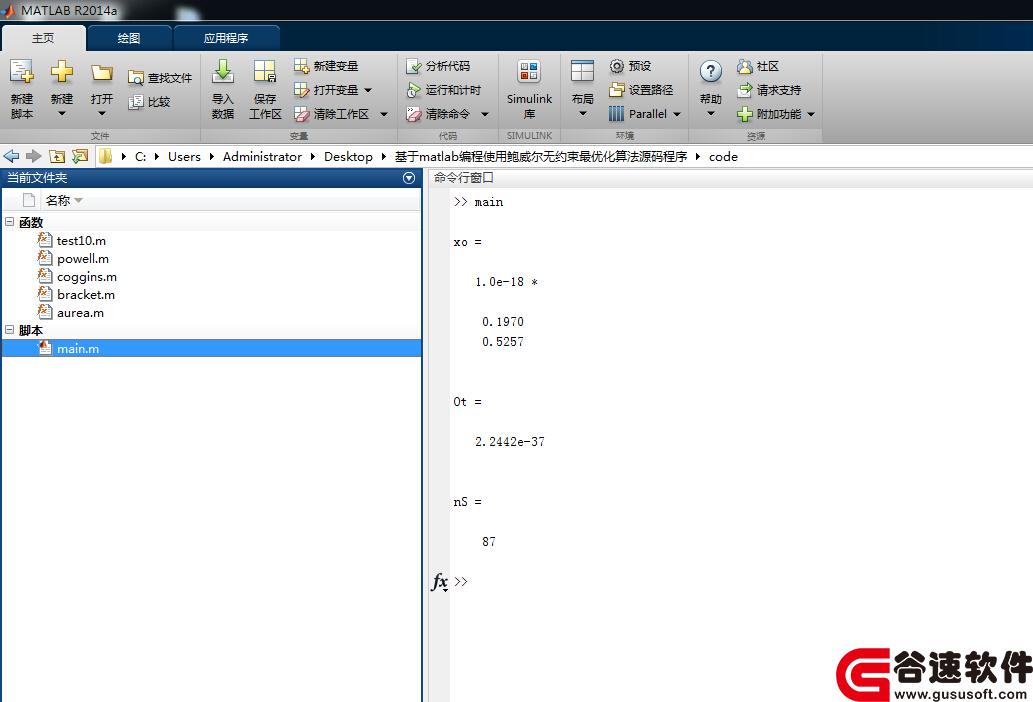This screenshot has height=702, width=1033.
Task: Open dropdown arrow under Help (帮助)
Action: pyautogui.click(x=711, y=114)
